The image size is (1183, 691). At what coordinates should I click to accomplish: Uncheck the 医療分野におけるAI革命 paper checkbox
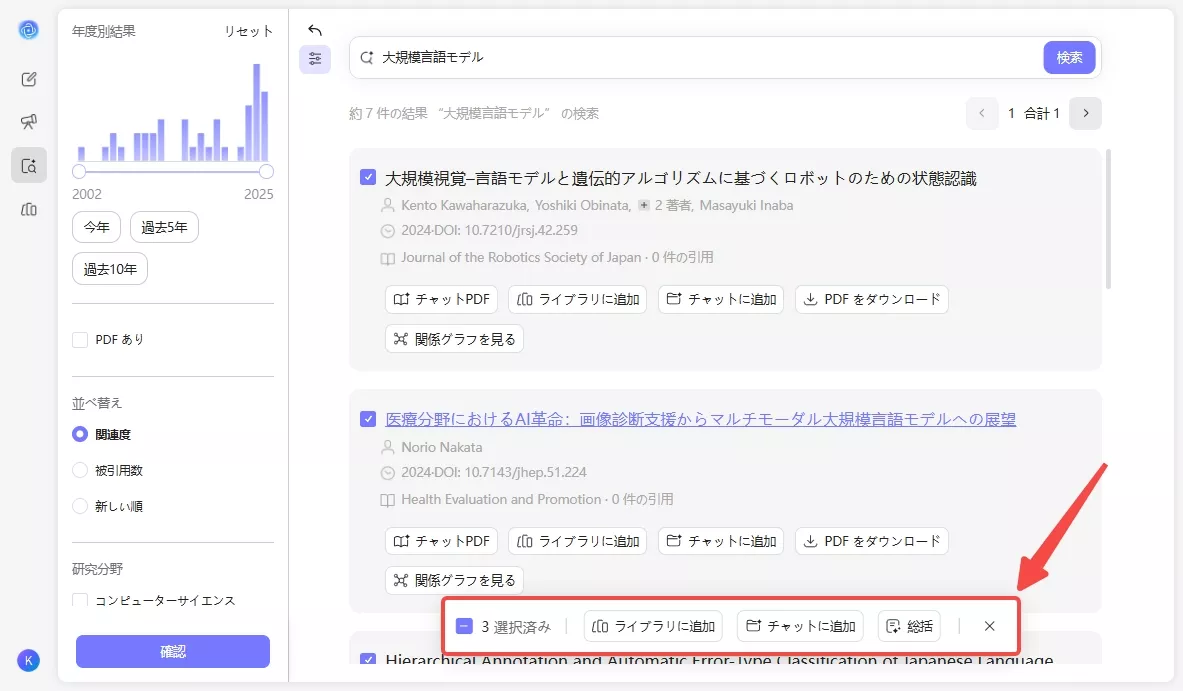(x=367, y=418)
